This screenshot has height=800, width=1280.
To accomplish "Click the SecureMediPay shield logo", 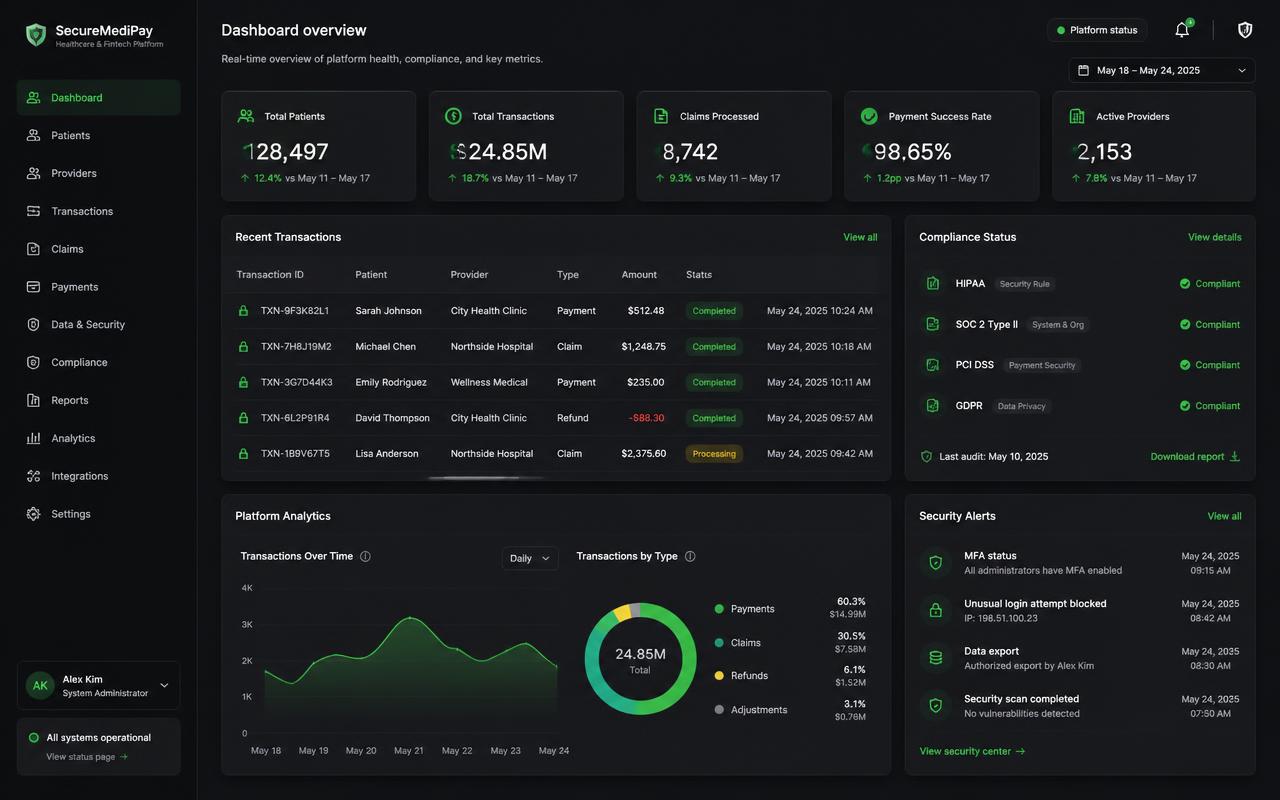I will 36,35.
